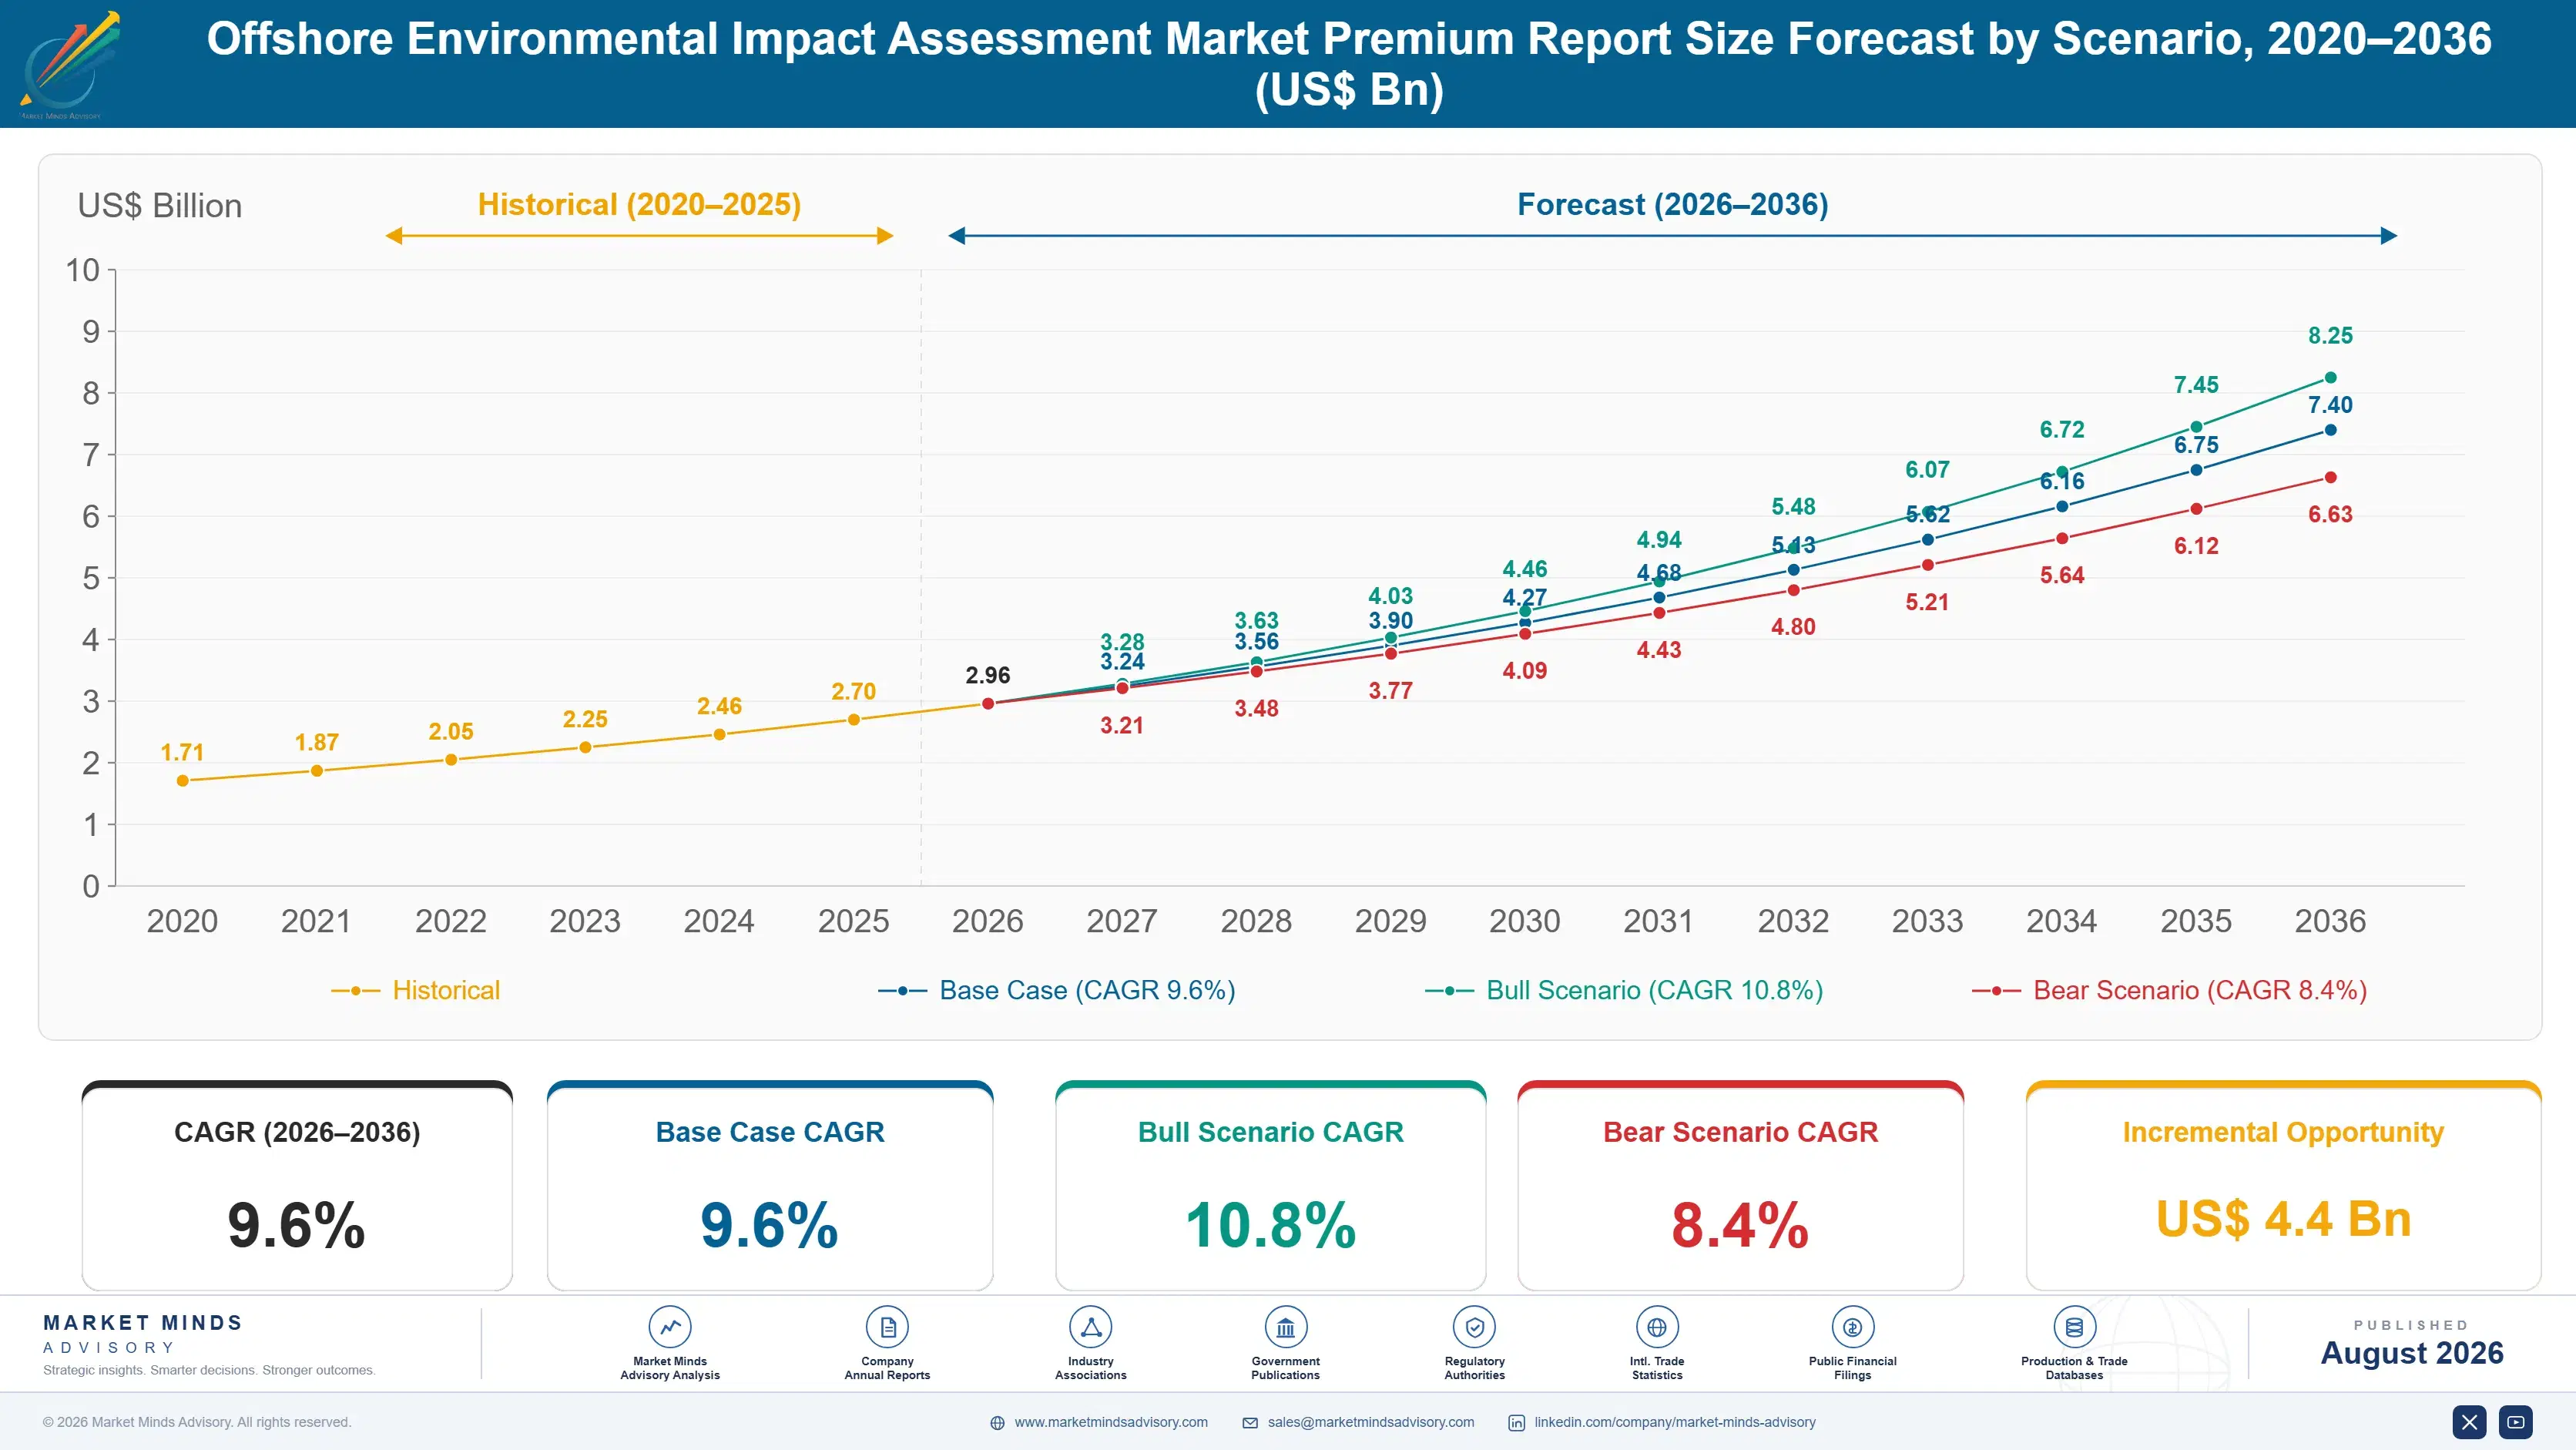Image resolution: width=2576 pixels, height=1450 pixels.
Task: Click the 2036 bear scenario point at 6.63
Action: click(x=2331, y=478)
